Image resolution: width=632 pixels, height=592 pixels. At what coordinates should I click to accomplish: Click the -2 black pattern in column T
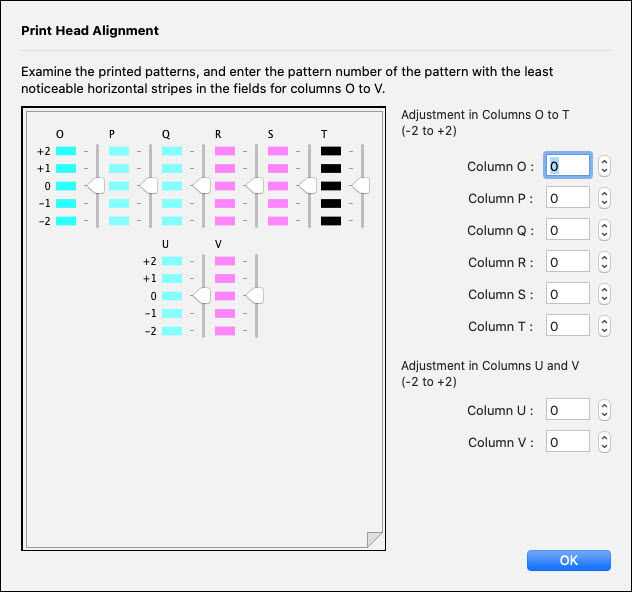(331, 221)
